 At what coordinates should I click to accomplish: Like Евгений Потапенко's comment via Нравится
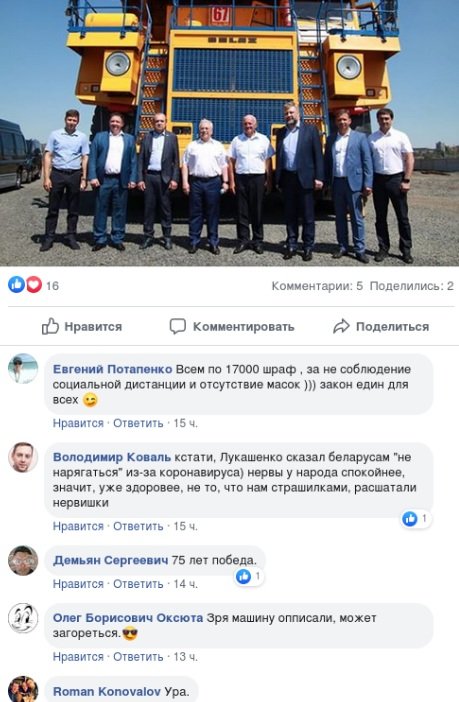coord(78,423)
